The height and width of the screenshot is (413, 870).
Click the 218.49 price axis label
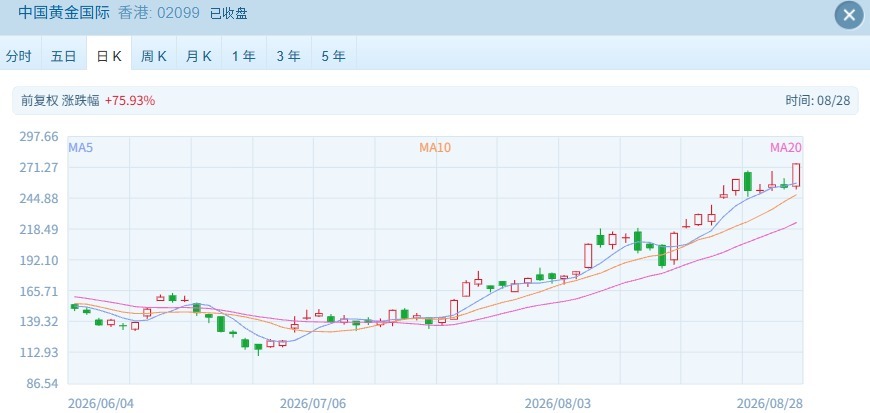(39, 229)
